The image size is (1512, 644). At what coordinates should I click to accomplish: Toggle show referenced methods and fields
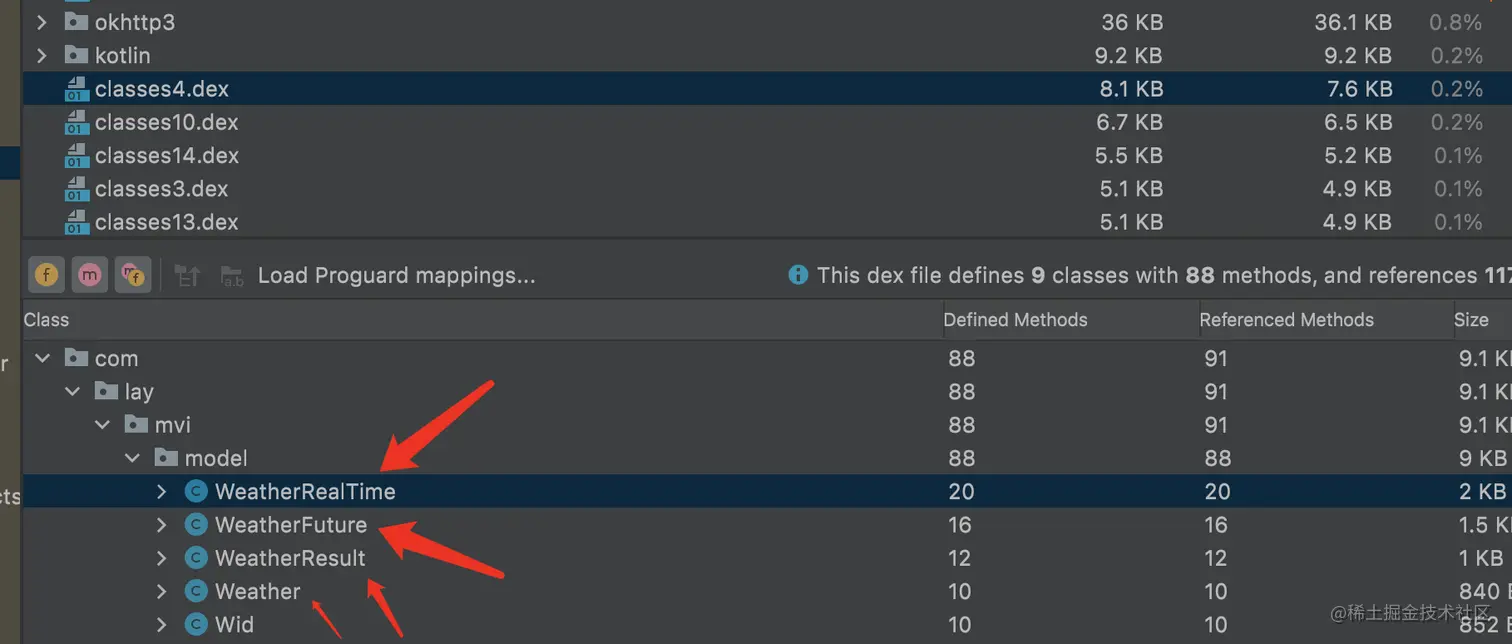click(x=132, y=275)
